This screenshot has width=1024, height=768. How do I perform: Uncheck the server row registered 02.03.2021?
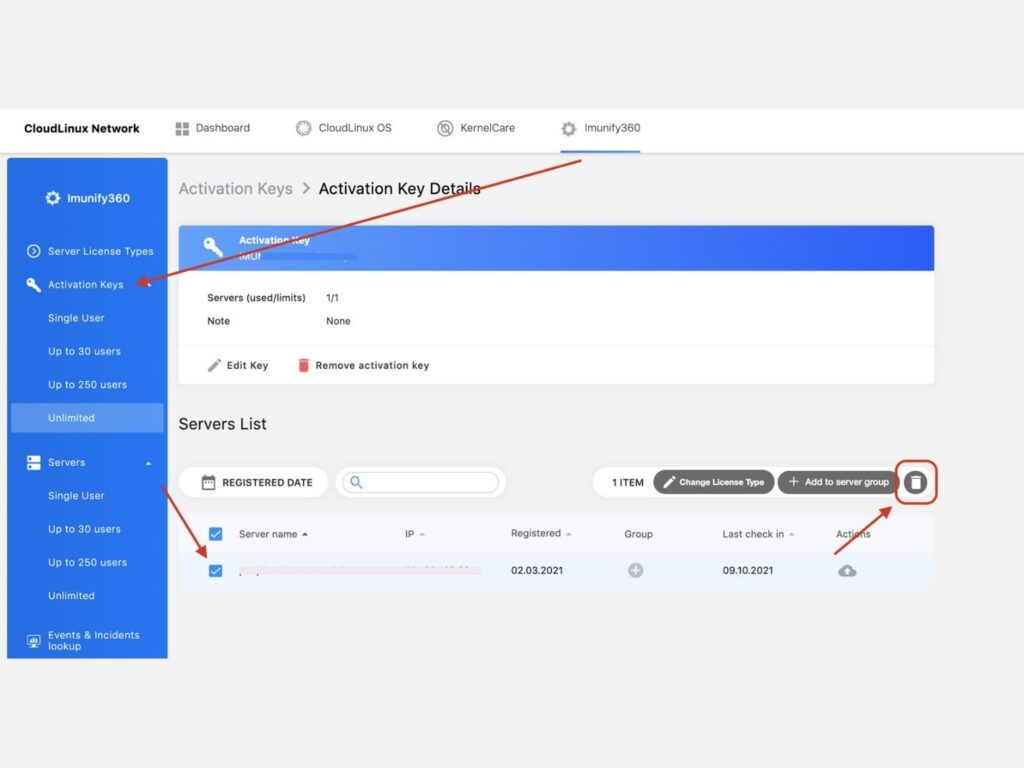click(x=216, y=571)
